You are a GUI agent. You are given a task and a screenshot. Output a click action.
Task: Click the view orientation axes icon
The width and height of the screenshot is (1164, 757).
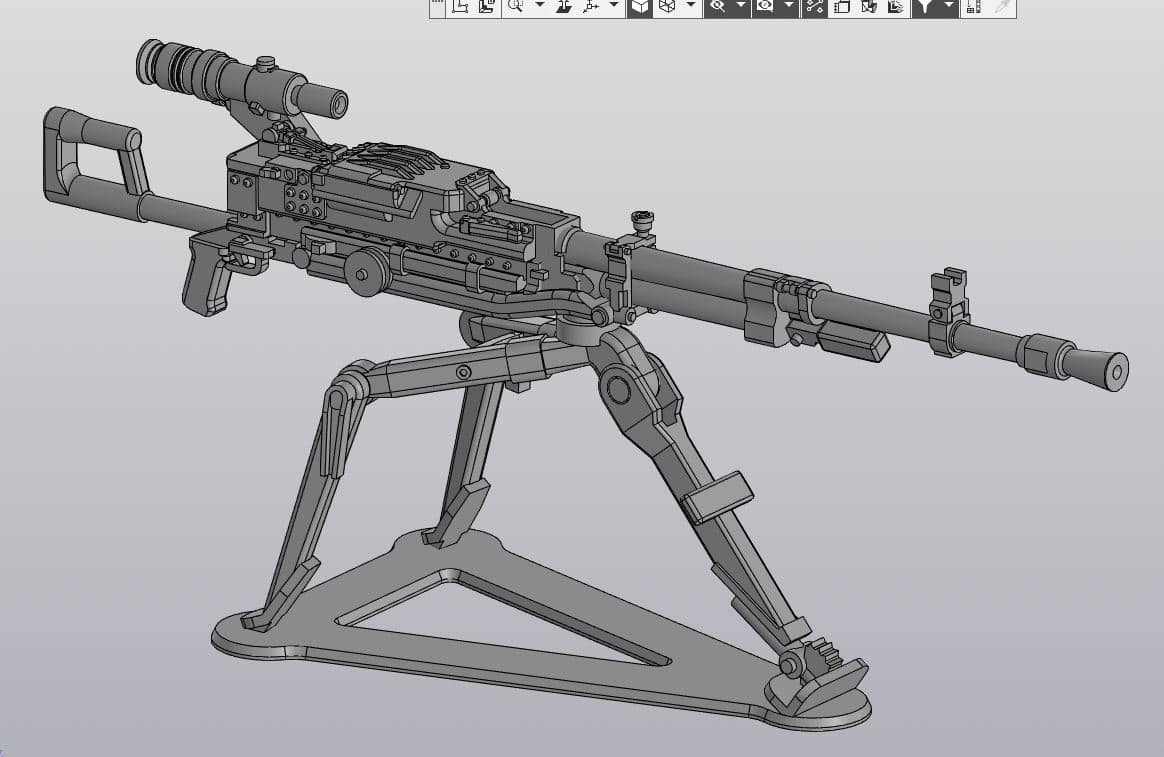click(591, 7)
